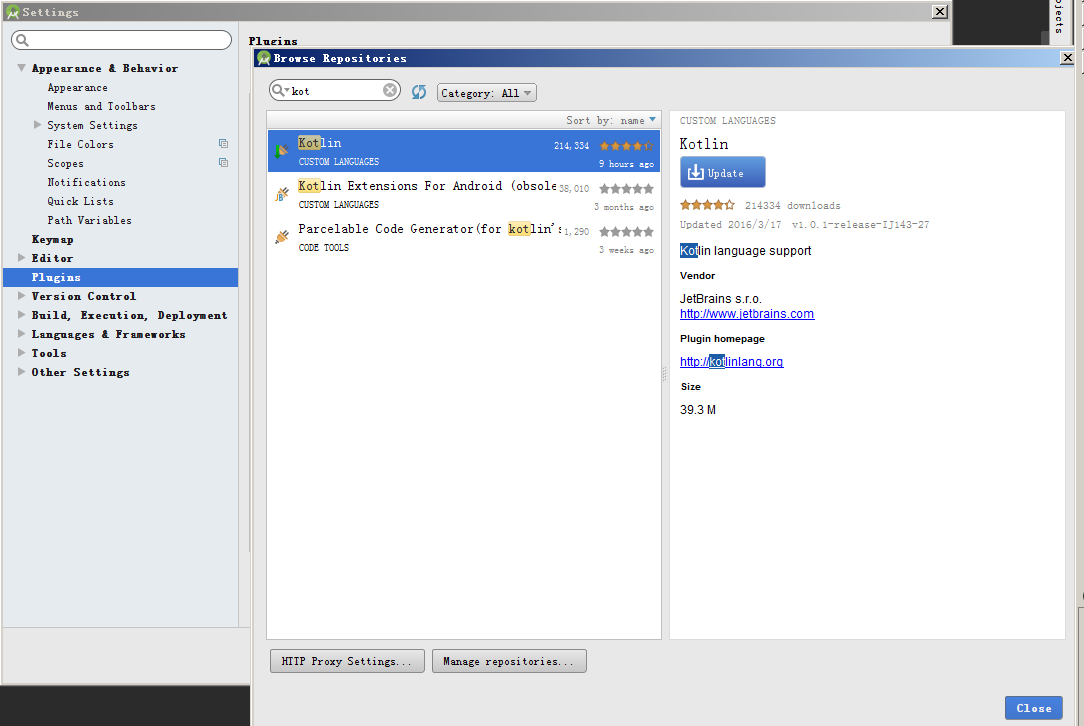Viewport: 1084px width, 726px height.
Task: Select Menus and Toolbars settings
Action: pos(101,106)
